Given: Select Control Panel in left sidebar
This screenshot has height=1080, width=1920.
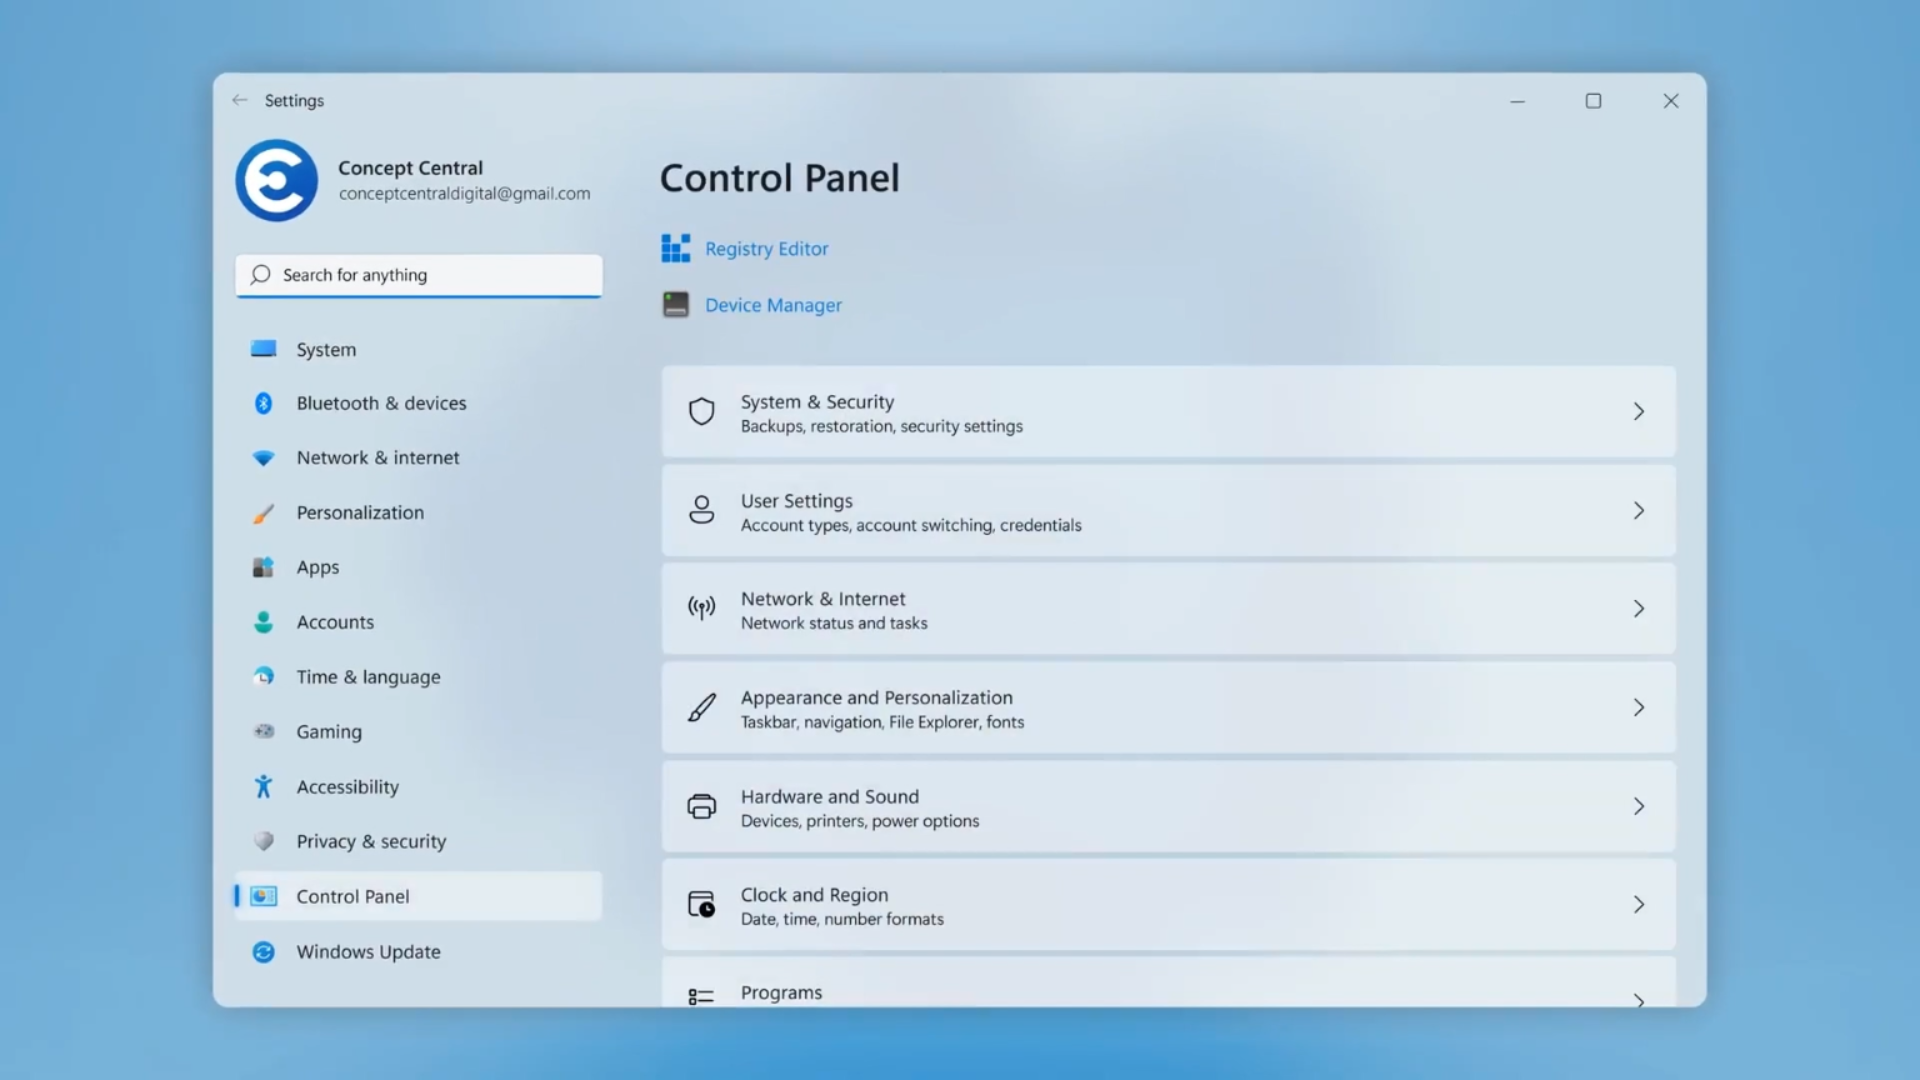Looking at the screenshot, I should pyautogui.click(x=352, y=895).
